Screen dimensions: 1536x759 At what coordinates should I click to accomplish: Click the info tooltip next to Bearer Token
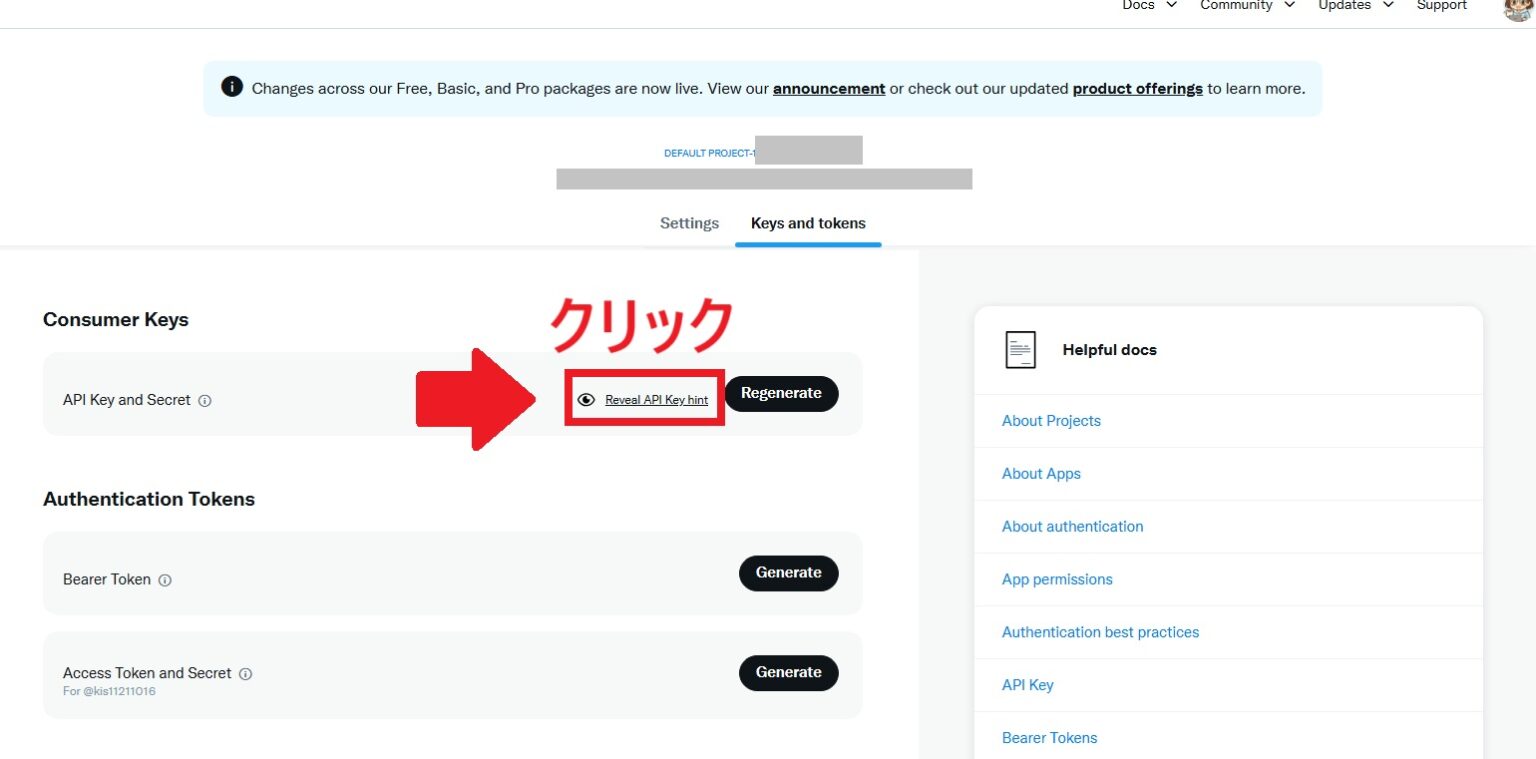click(165, 580)
